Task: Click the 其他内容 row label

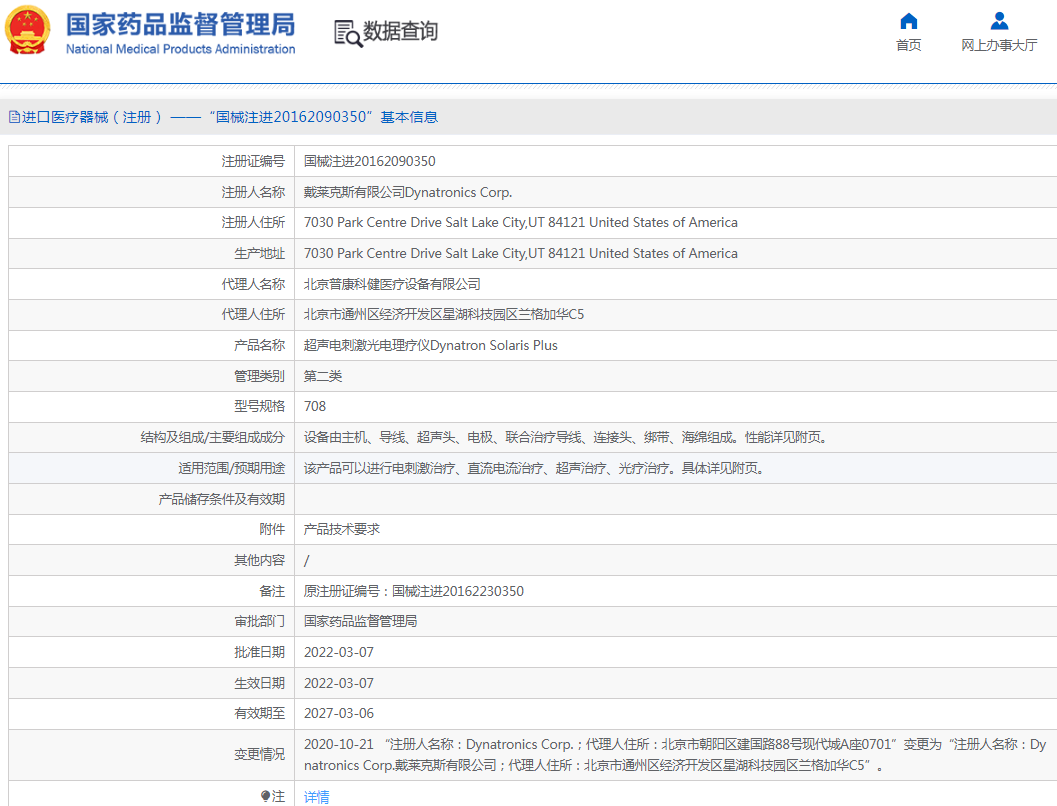Action: [x=260, y=561]
